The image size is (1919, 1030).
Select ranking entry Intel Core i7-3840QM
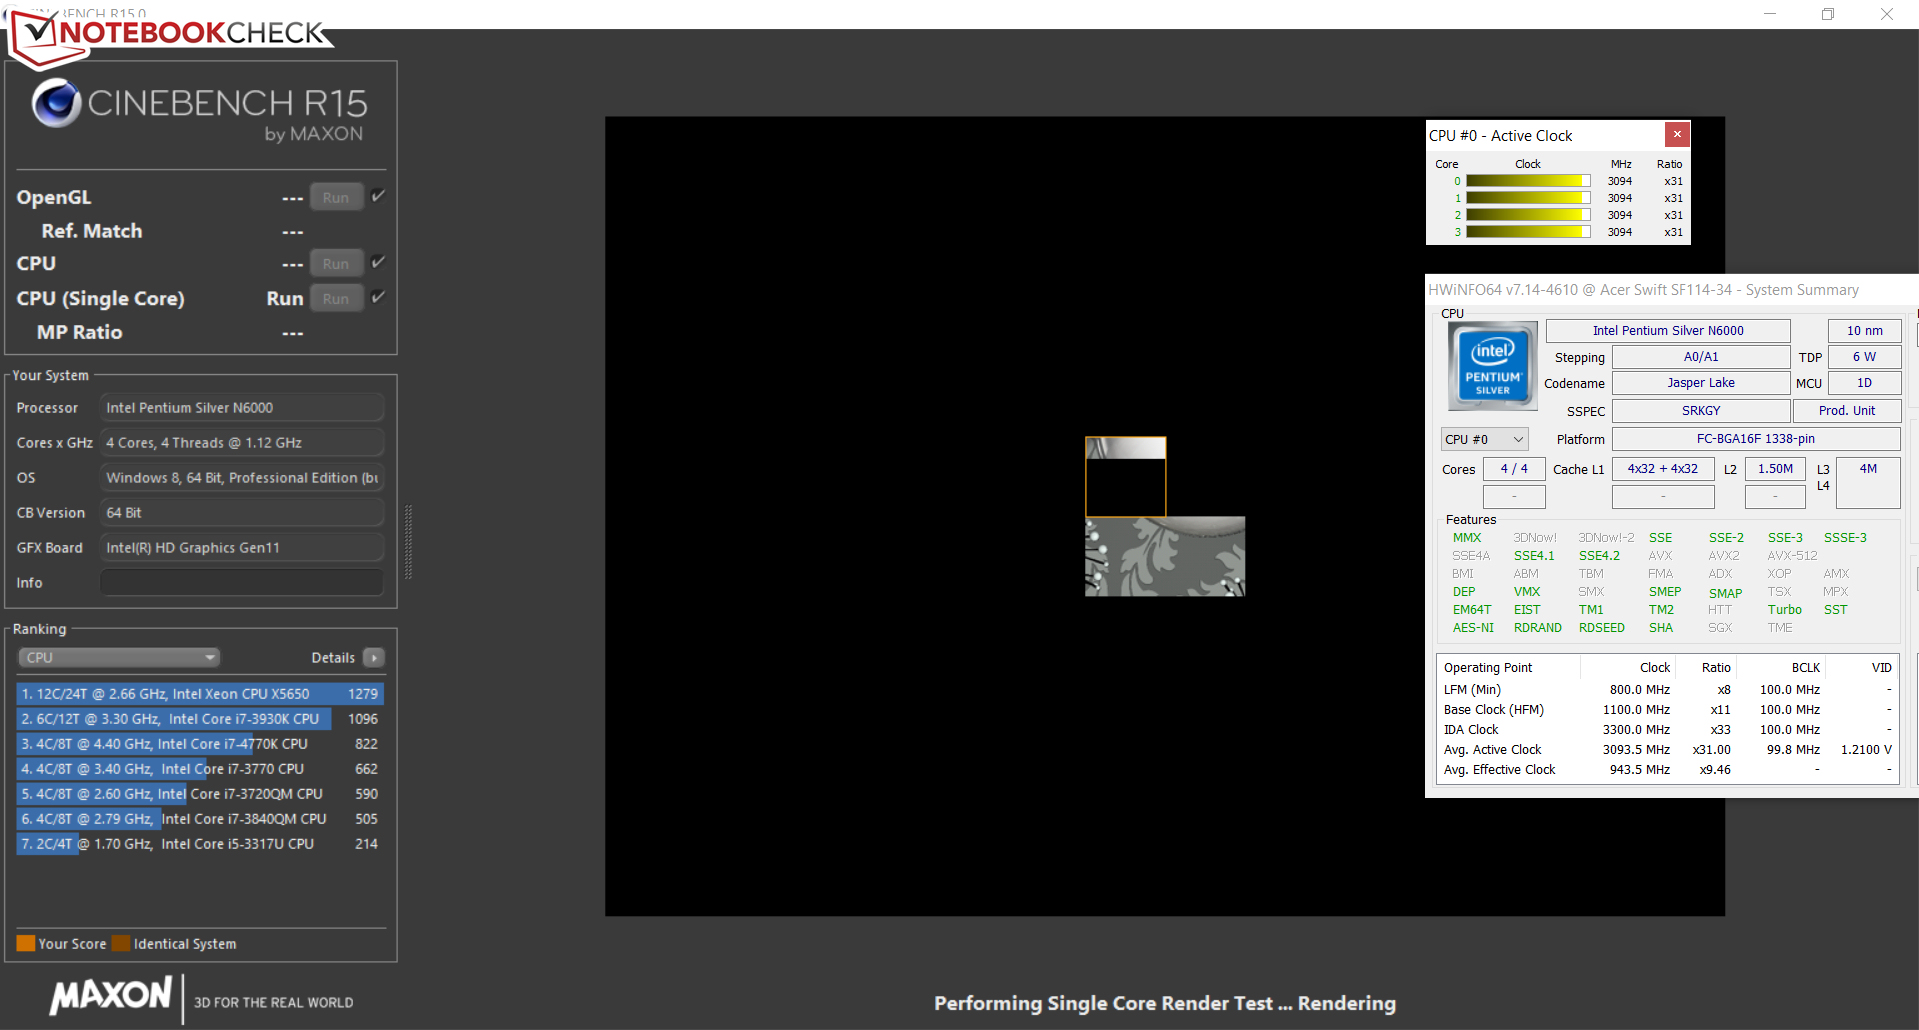tap(200, 818)
